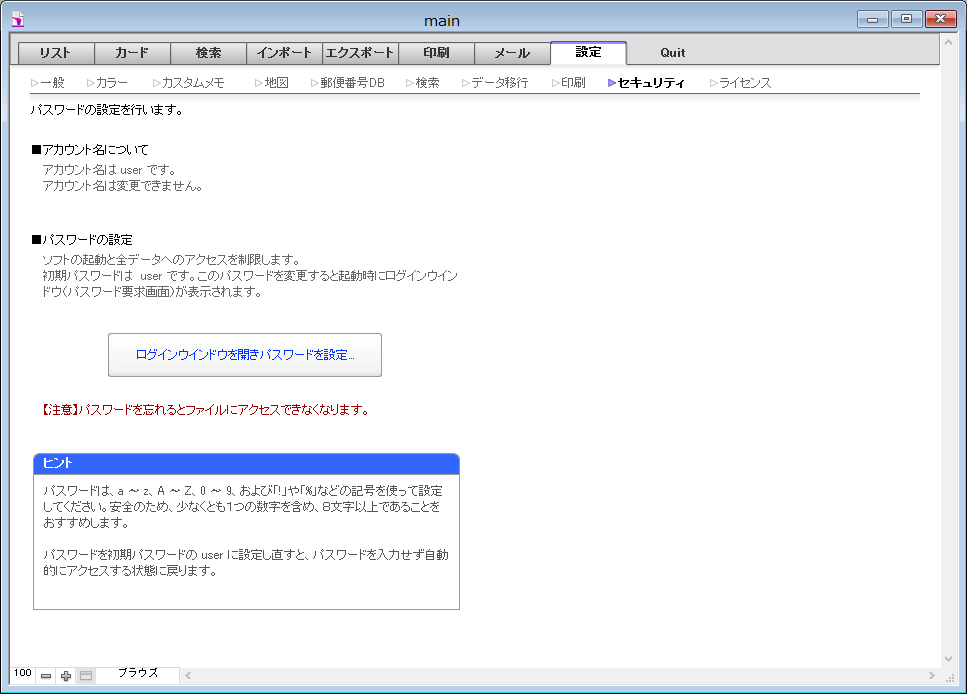Click ログインウインドウを開きパスワードを設定 button
The width and height of the screenshot is (967, 694).
coord(245,355)
